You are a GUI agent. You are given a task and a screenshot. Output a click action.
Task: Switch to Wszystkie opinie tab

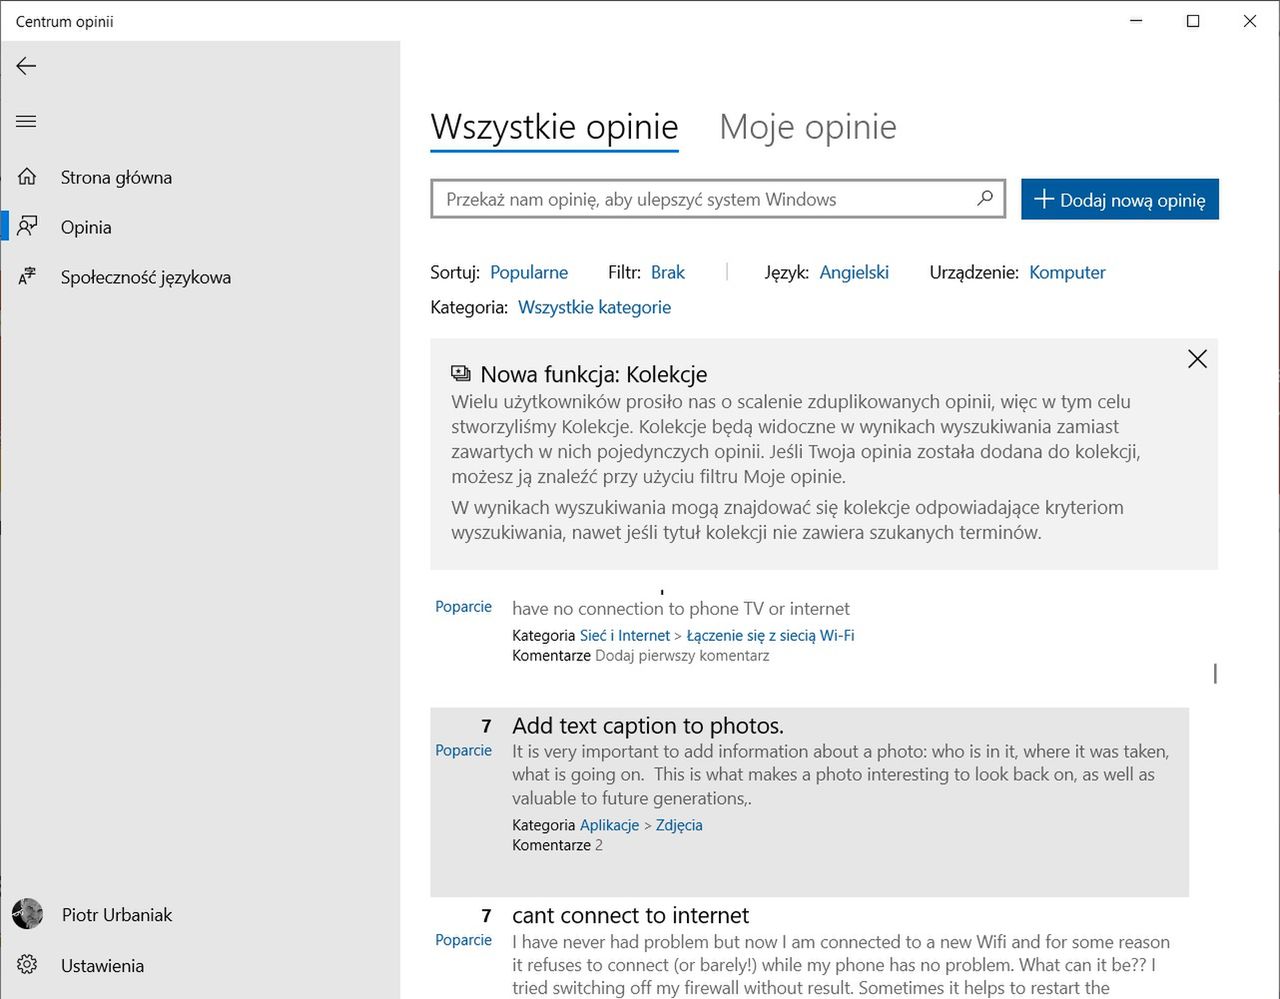[x=554, y=127]
